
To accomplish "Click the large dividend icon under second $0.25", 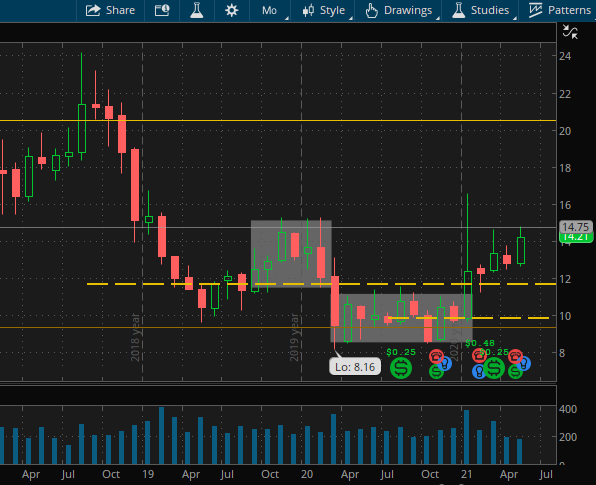I will pos(494,368).
